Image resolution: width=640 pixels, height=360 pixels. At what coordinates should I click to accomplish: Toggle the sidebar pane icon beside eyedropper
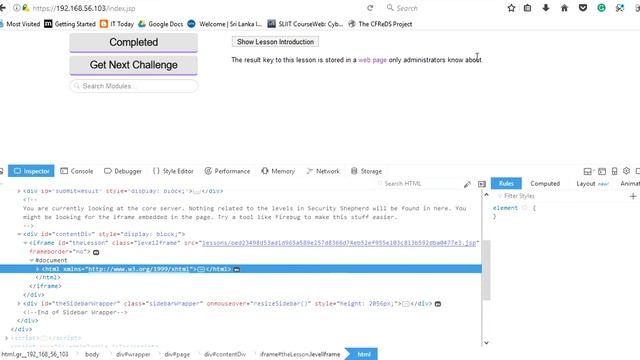pos(482,184)
